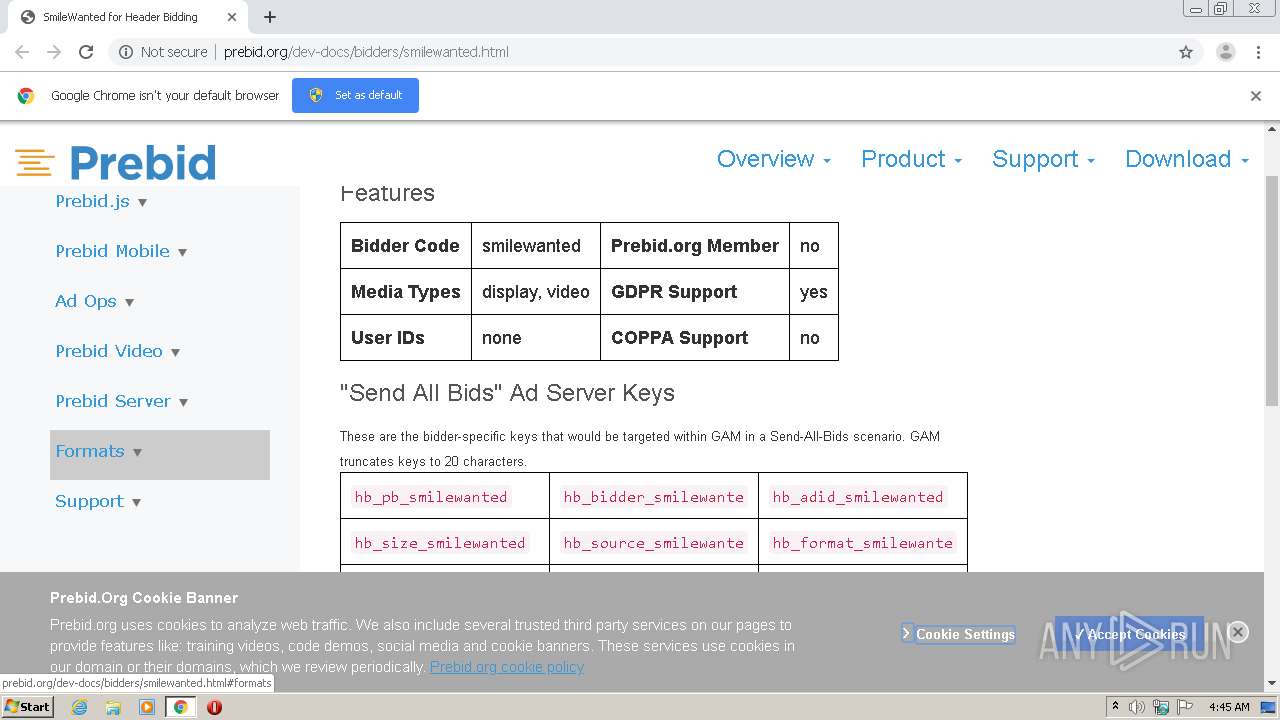This screenshot has height=720, width=1280.
Task: Reload the page with the refresh icon
Action: [x=86, y=52]
